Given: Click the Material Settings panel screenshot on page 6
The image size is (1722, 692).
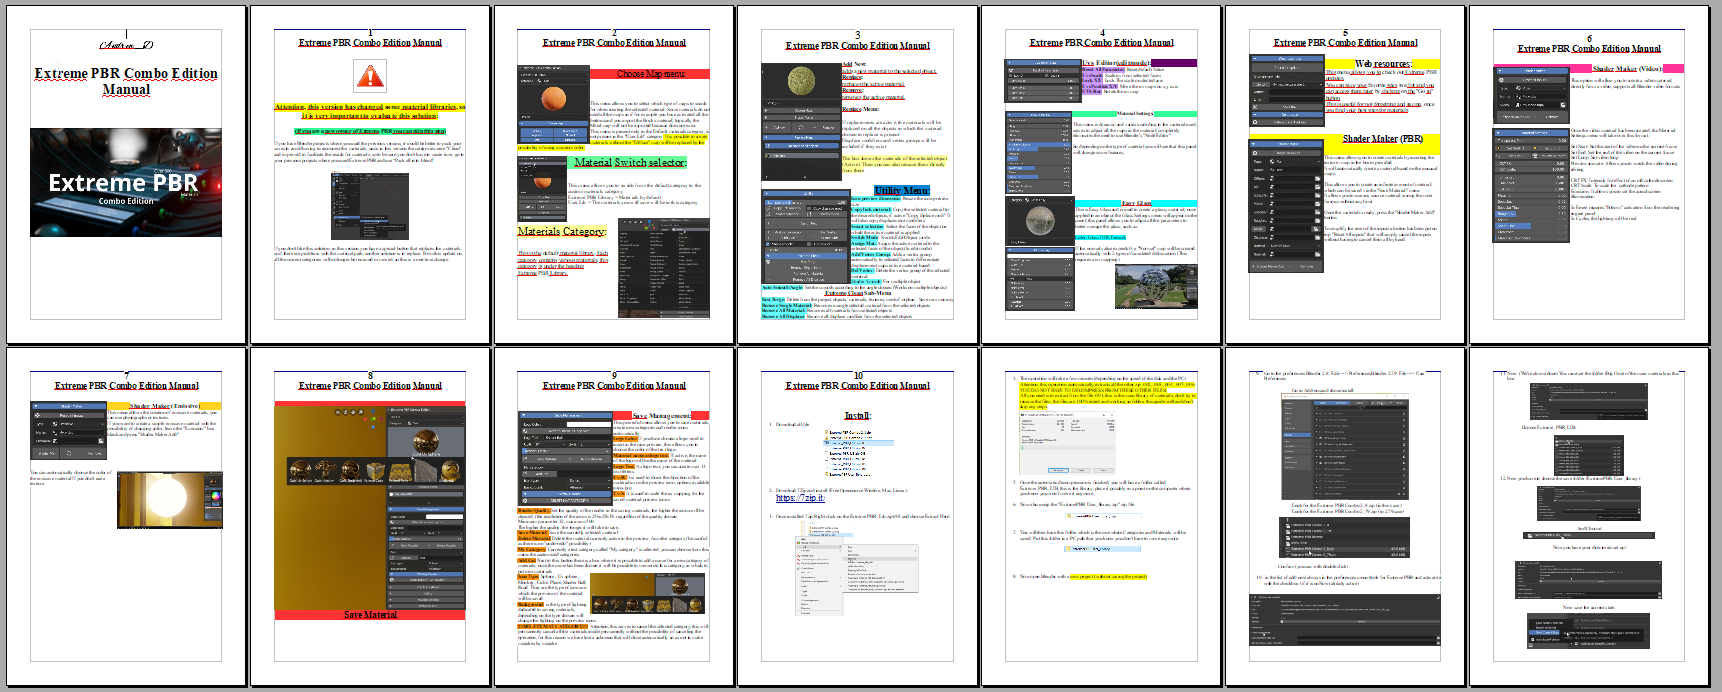Looking at the screenshot, I should pos(1530,185).
